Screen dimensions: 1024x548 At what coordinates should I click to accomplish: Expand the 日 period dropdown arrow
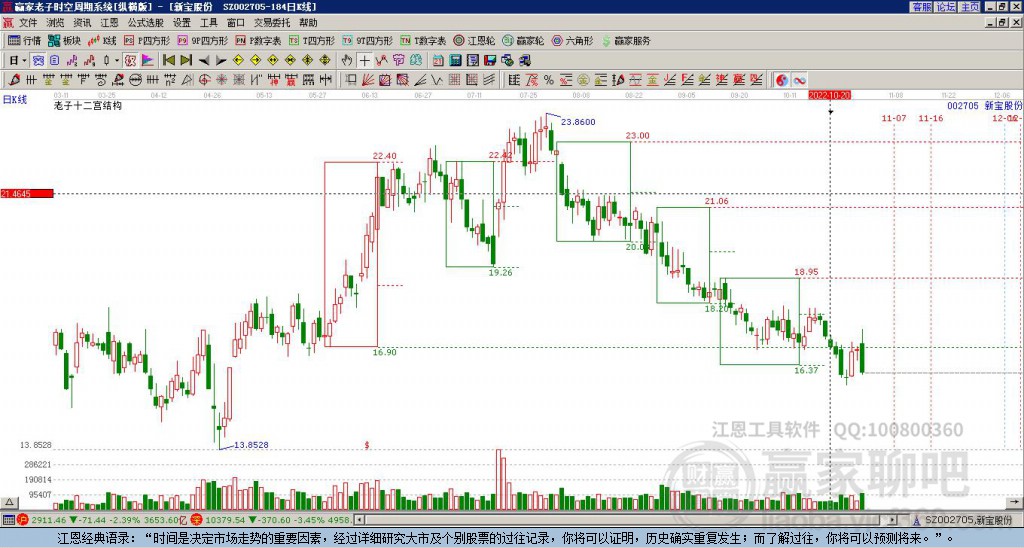point(25,60)
